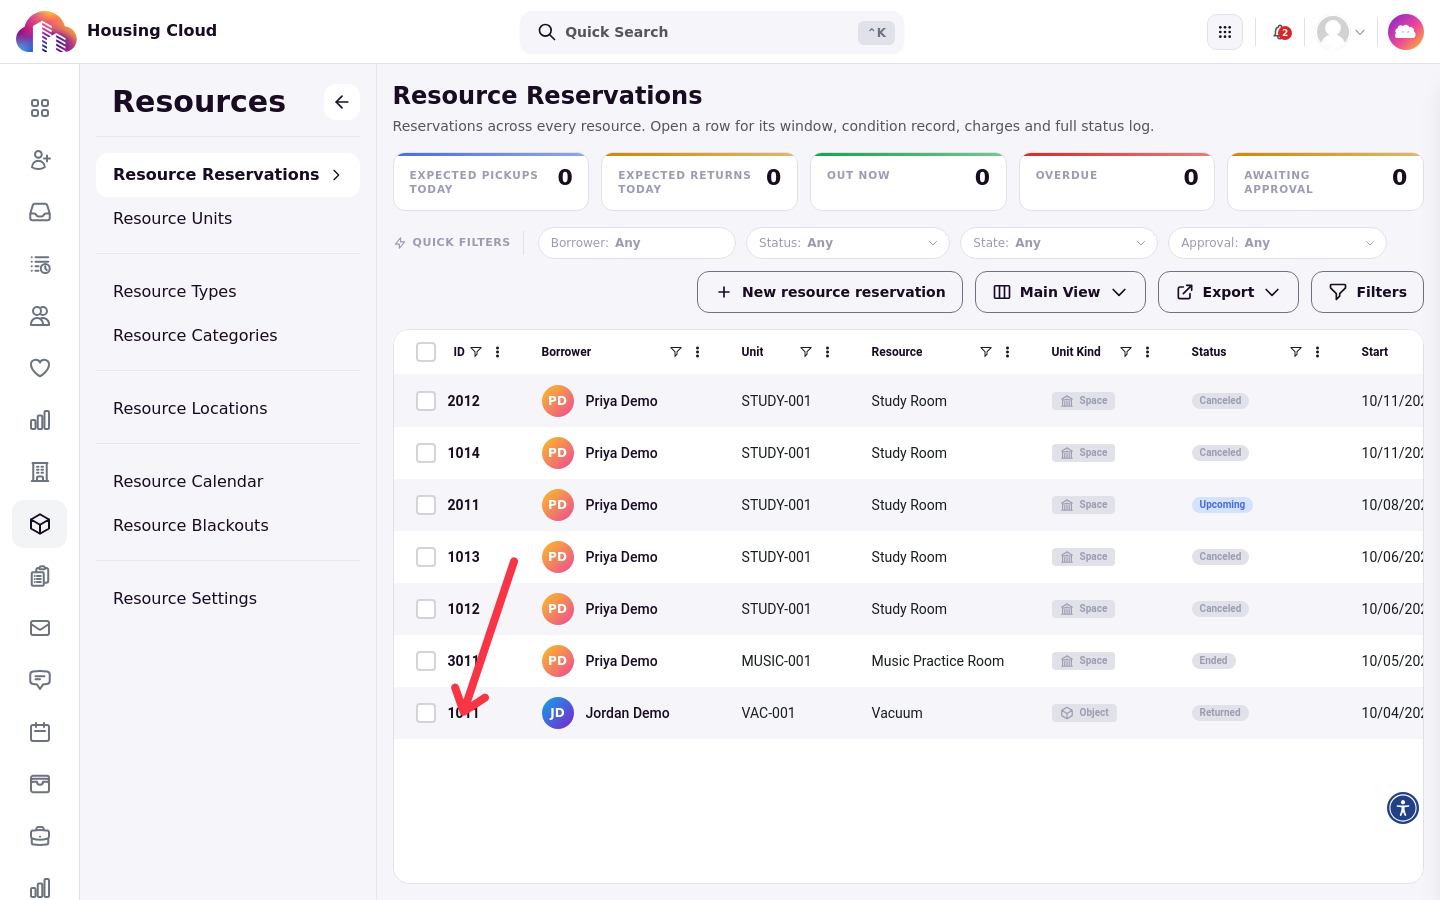Go to Resource Blackouts

tap(191, 525)
